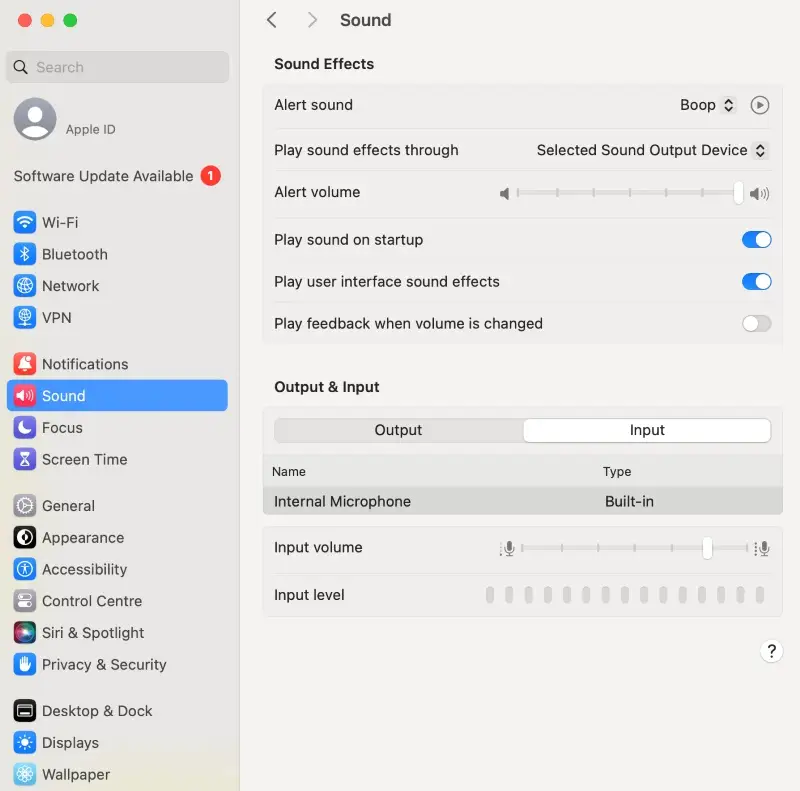Switch to the Output tab
Image resolution: width=800 pixels, height=791 pixels.
(x=397, y=430)
